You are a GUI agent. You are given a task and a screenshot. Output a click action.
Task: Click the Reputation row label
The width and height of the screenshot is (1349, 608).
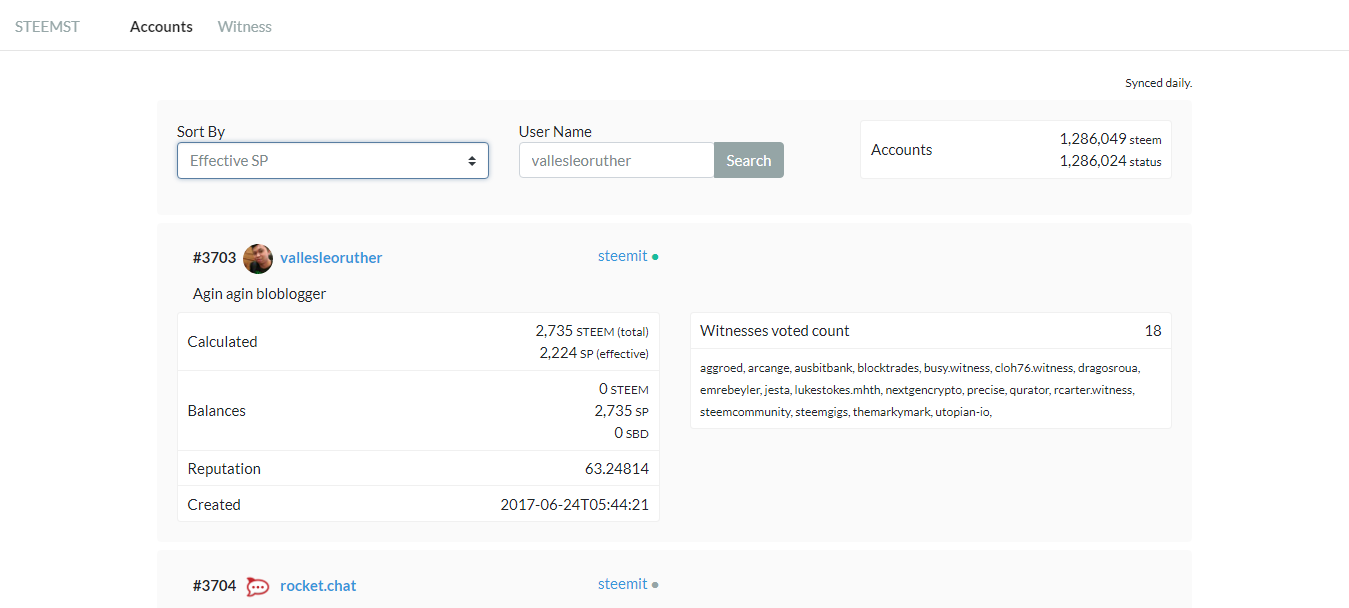tap(224, 469)
